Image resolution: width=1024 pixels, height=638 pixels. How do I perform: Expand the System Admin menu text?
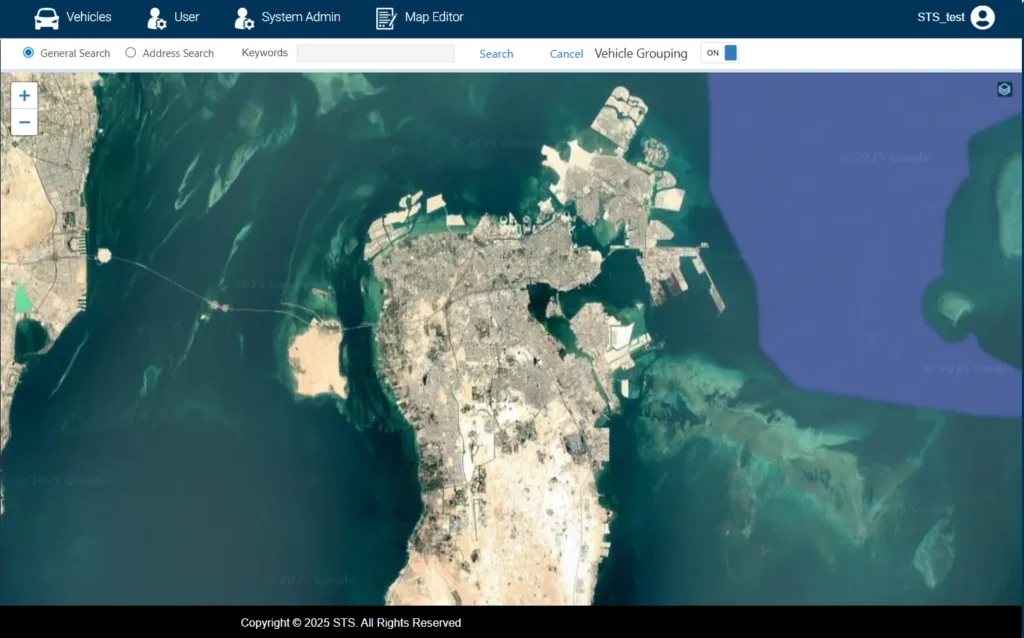301,17
